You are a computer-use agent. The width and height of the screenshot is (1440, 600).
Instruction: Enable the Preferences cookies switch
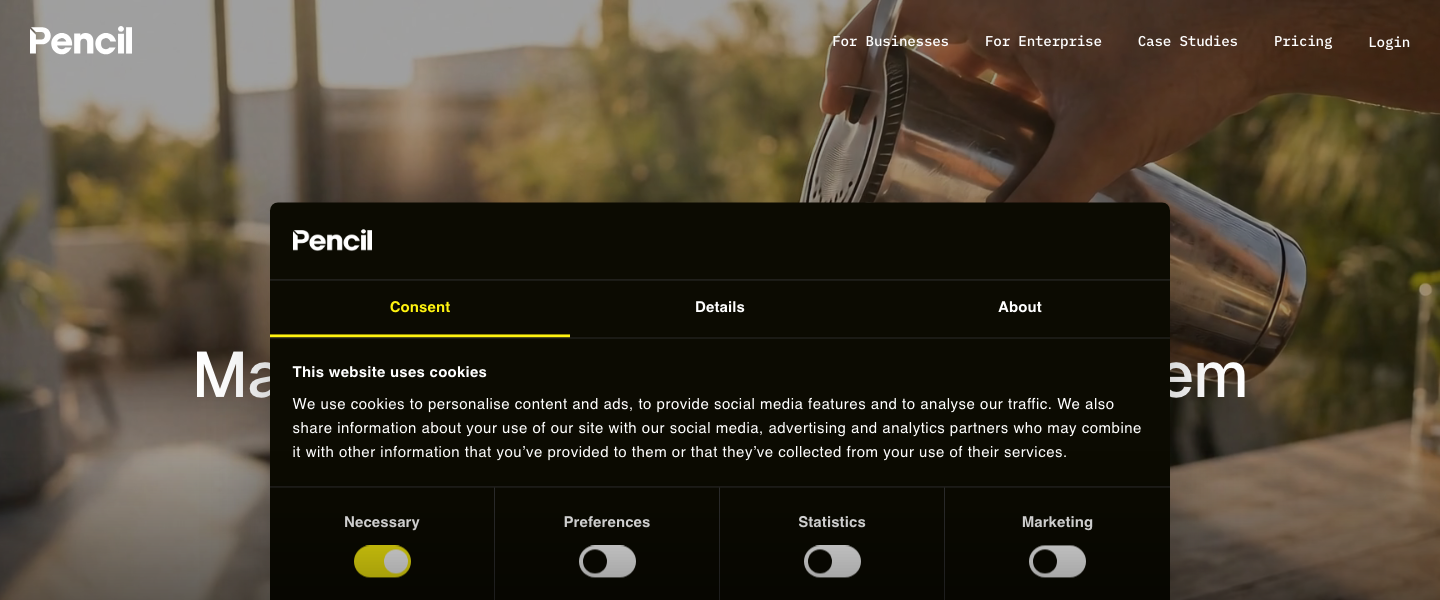pos(607,561)
